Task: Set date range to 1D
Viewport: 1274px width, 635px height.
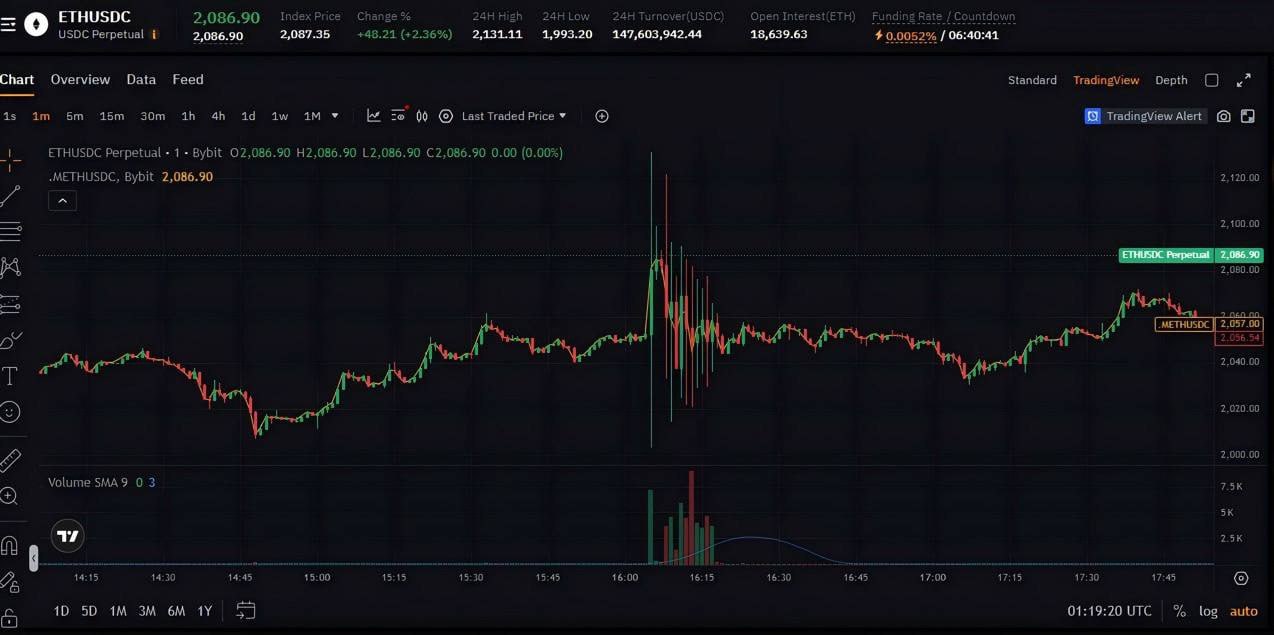Action: click(x=61, y=611)
